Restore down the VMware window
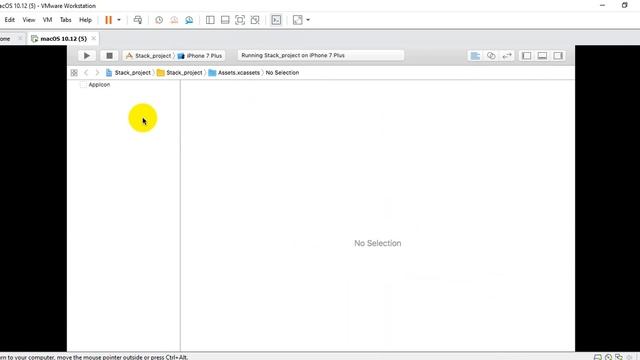The image size is (640, 360). click(x=624, y=5)
